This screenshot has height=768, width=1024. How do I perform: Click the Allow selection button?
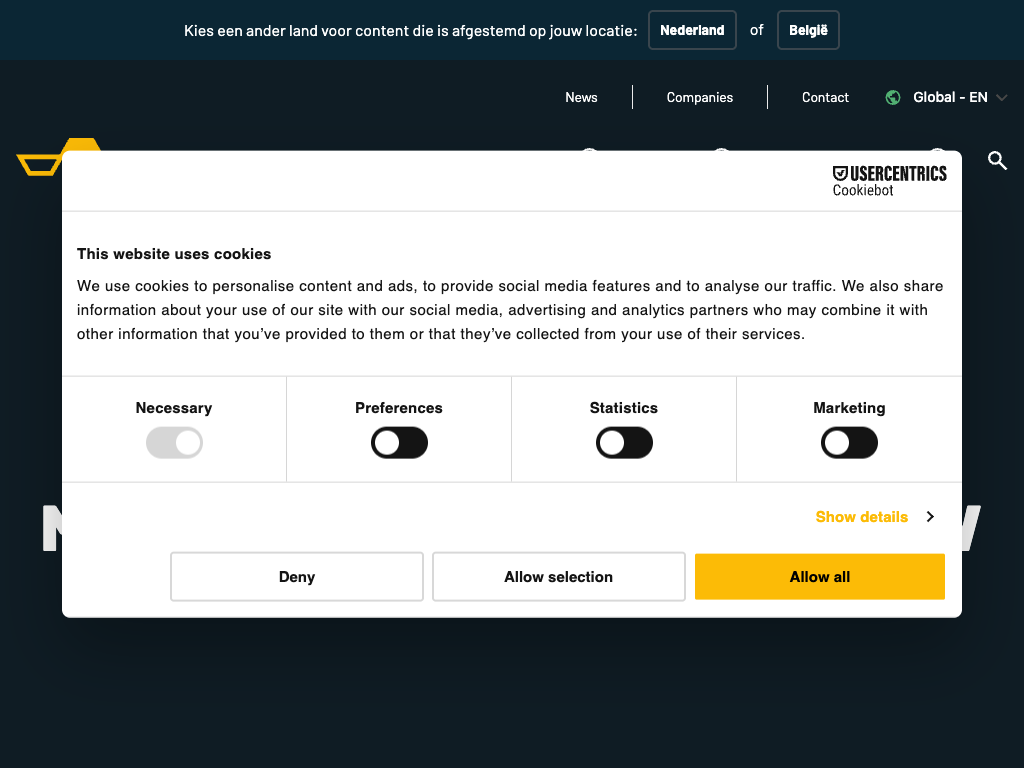click(558, 577)
